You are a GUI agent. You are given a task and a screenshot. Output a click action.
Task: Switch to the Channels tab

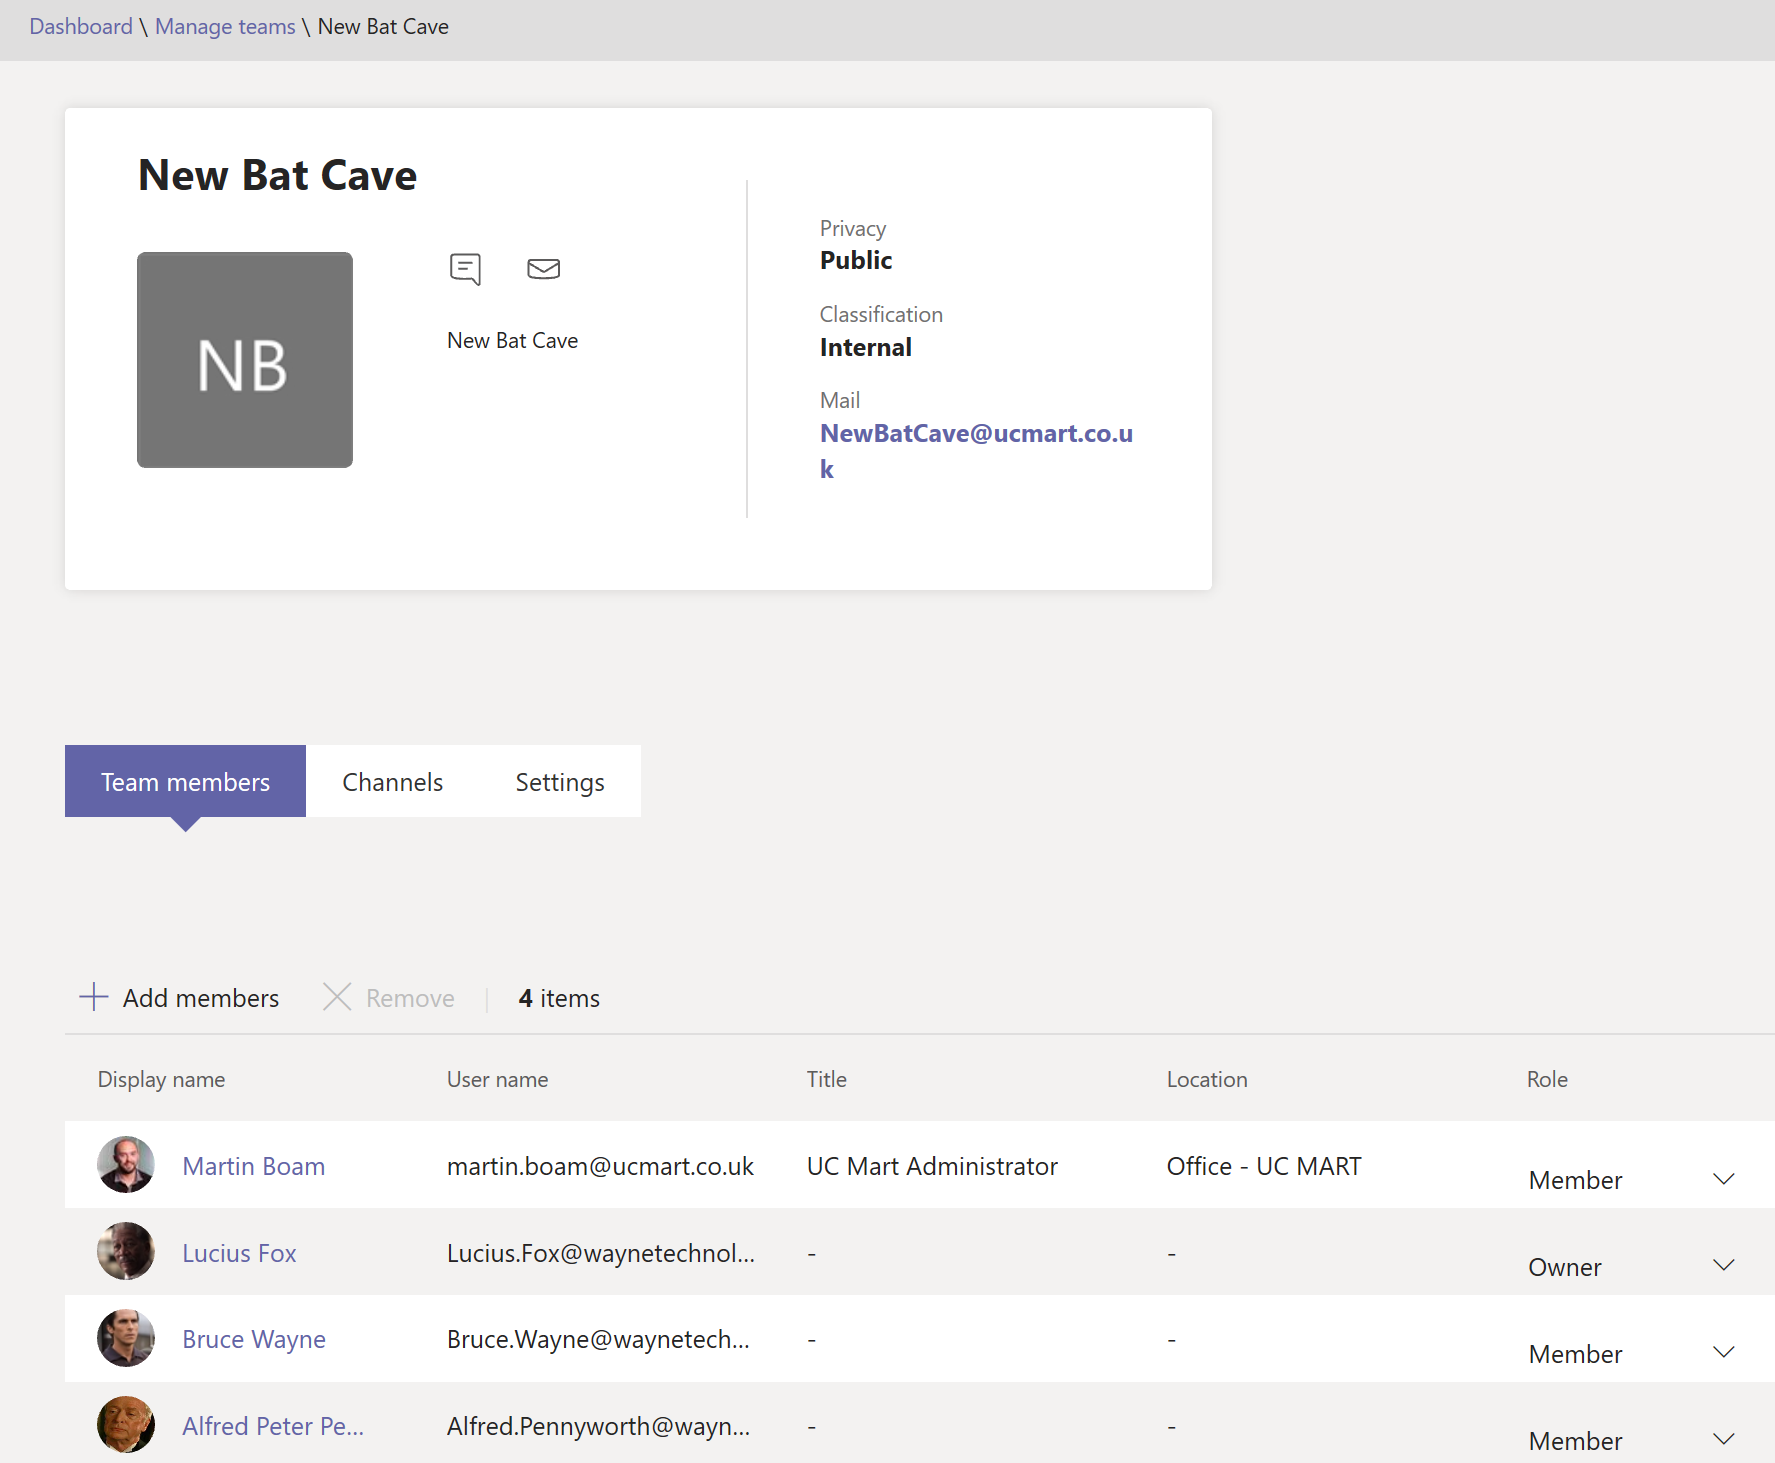(x=392, y=782)
